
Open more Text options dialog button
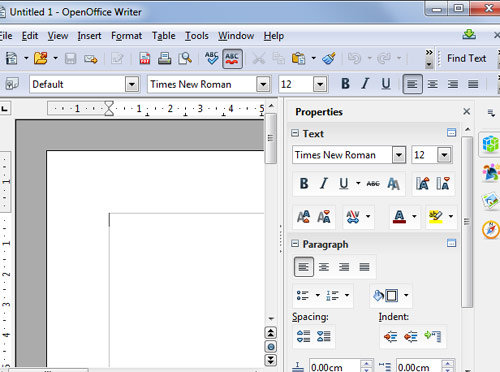coord(451,133)
